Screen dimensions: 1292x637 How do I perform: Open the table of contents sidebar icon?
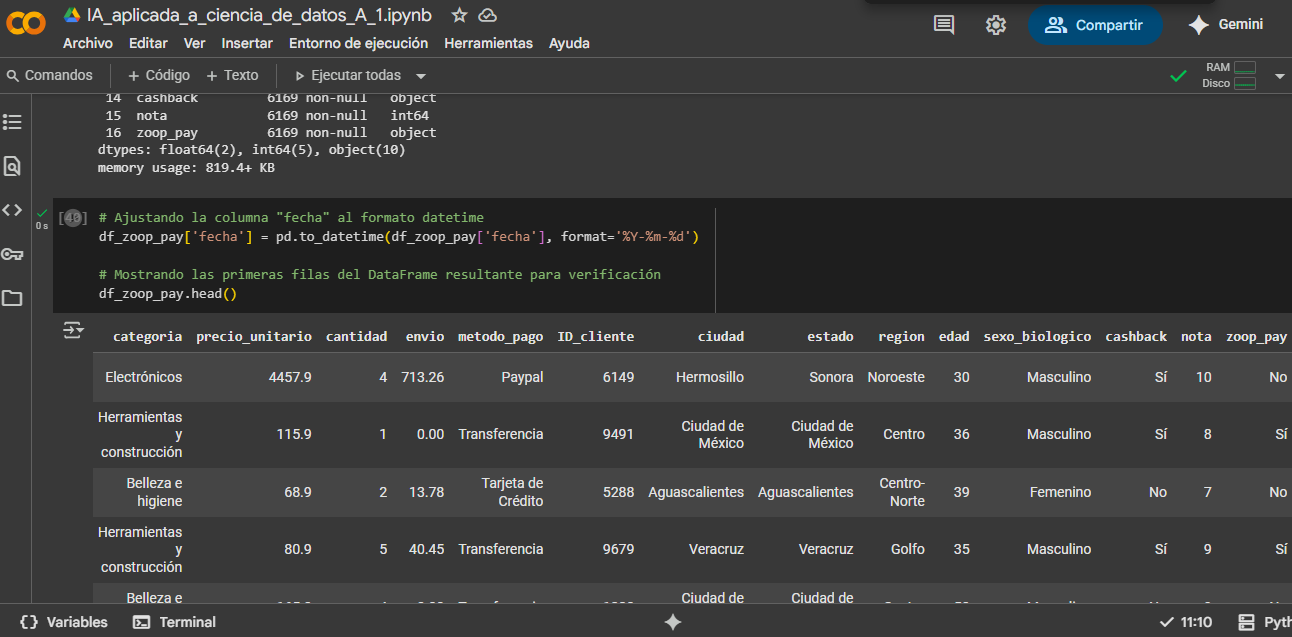[12, 122]
